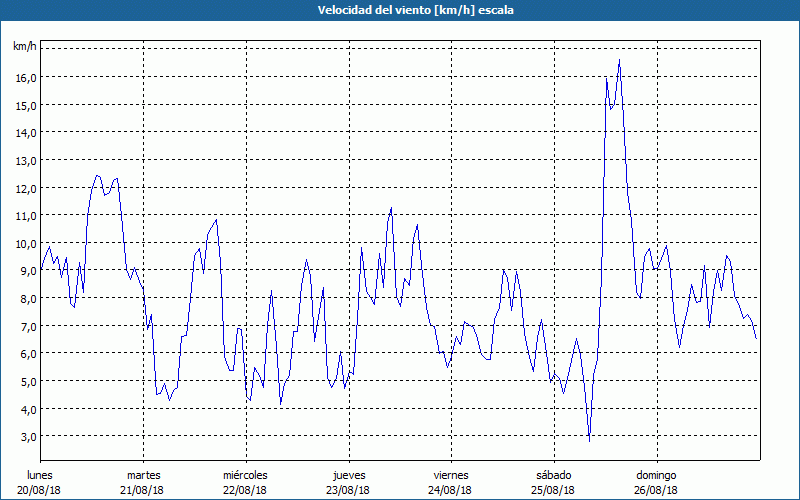This screenshot has height=500, width=800.
Task: Click the 'miércoles' day label
Action: click(245, 475)
